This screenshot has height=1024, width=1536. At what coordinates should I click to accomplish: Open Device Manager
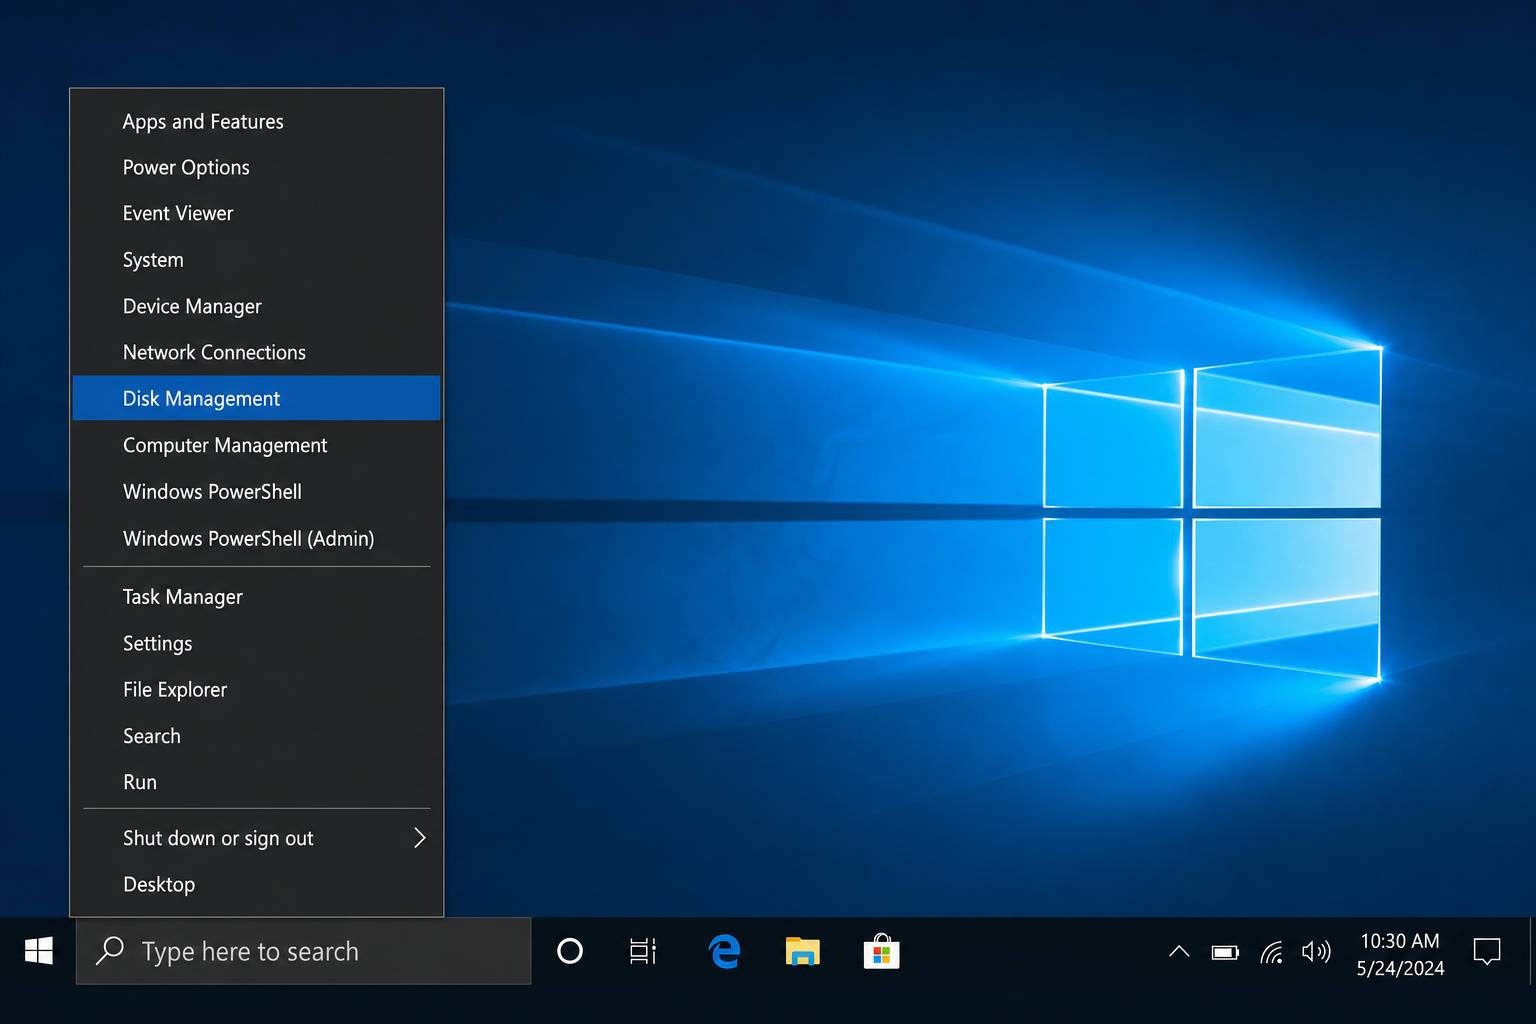point(257,306)
